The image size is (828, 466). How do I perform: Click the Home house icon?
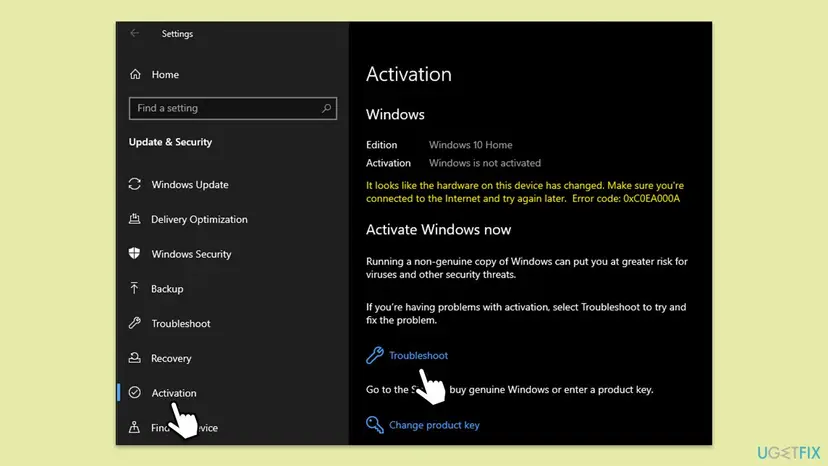pyautogui.click(x=135, y=74)
